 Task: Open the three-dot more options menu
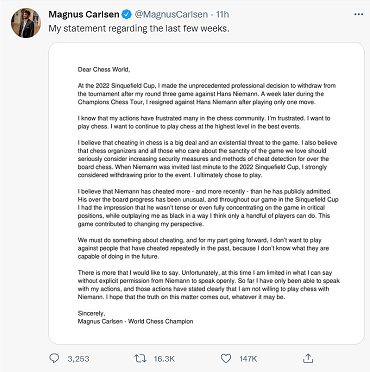(359, 15)
